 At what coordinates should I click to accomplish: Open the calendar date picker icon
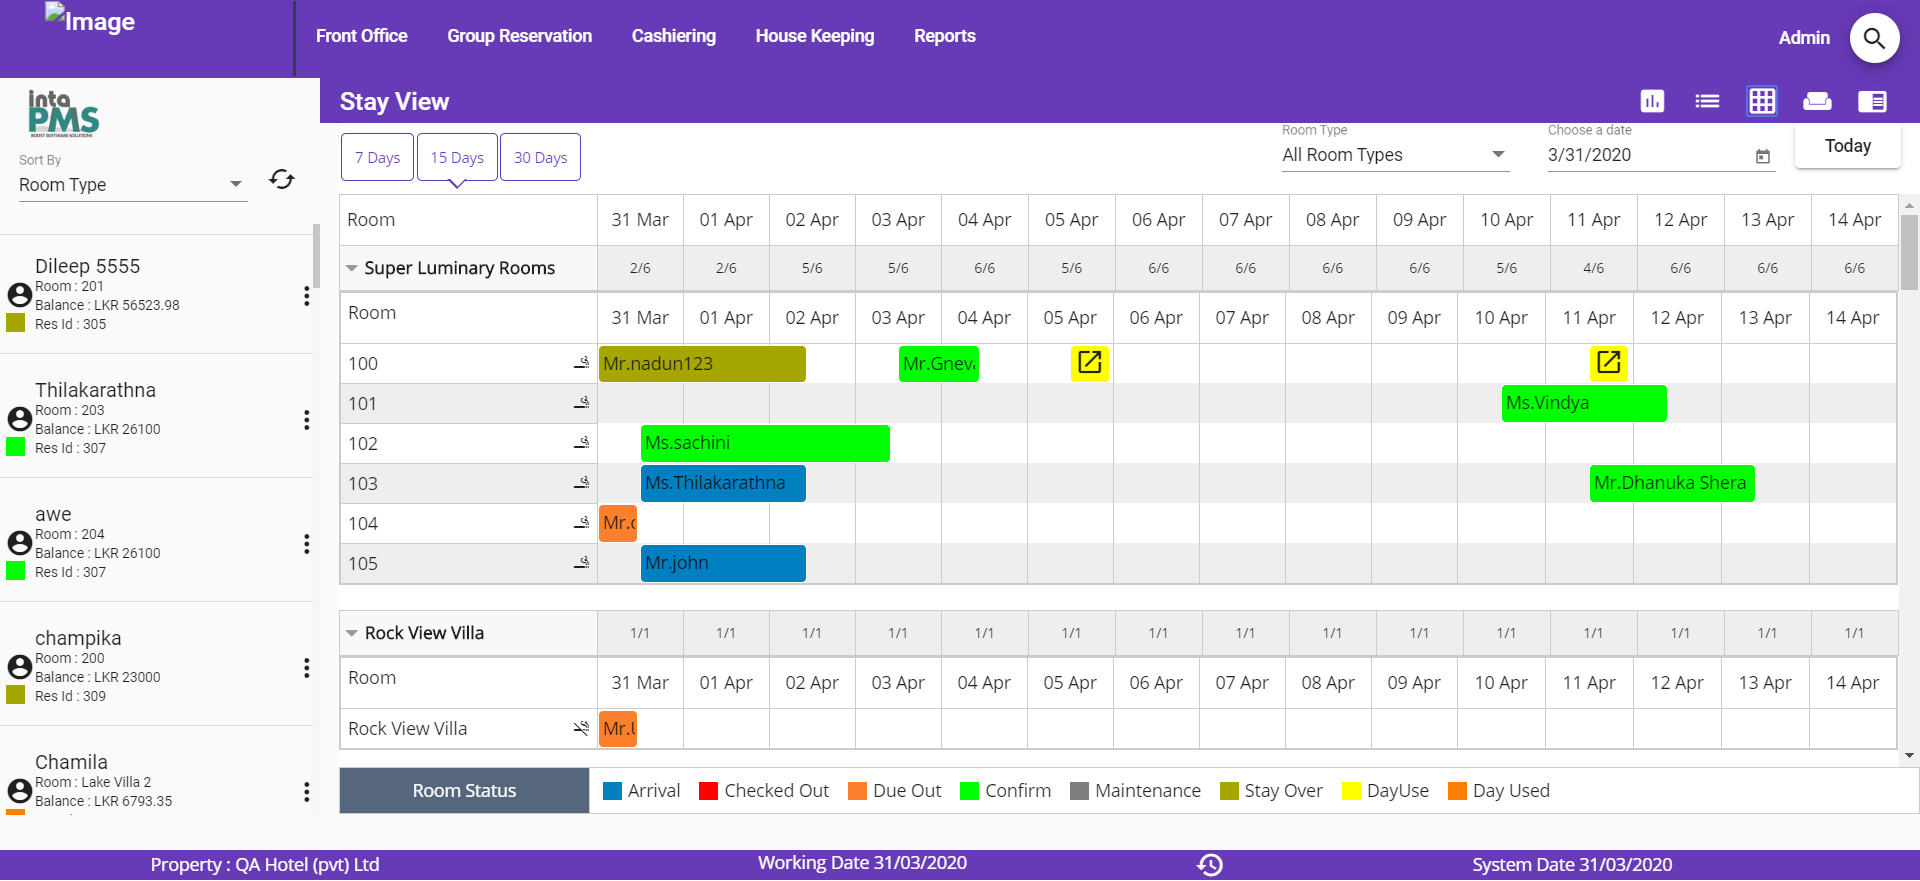click(x=1762, y=156)
